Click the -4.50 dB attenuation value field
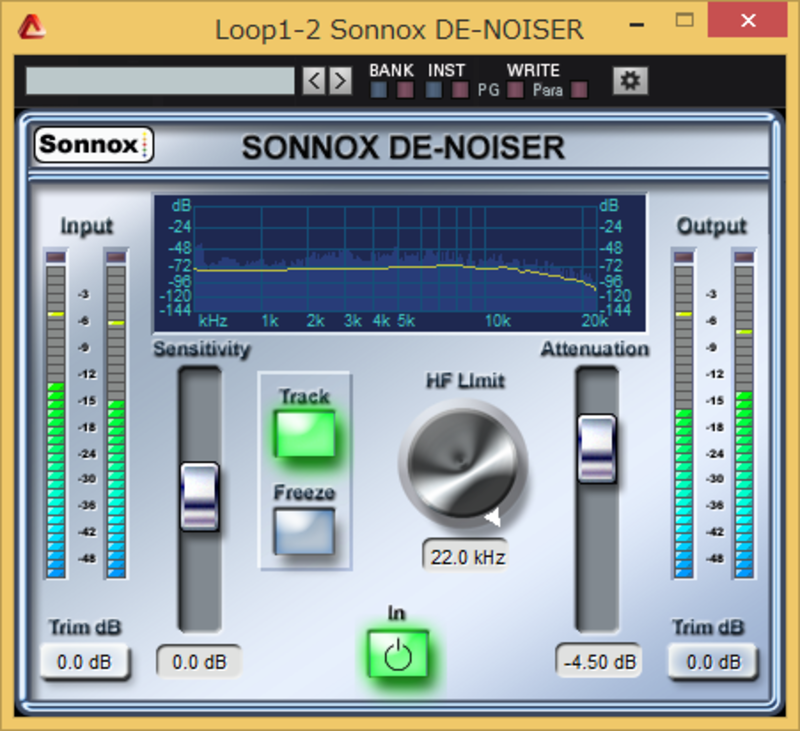Viewport: 800px width, 731px height. pos(597,662)
